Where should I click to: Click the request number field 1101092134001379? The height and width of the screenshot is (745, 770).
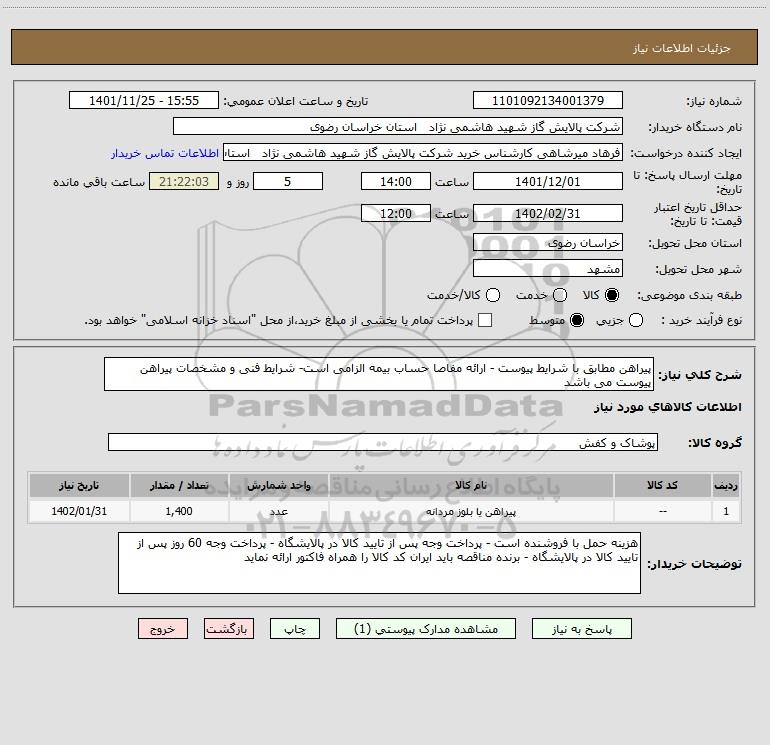coord(548,100)
